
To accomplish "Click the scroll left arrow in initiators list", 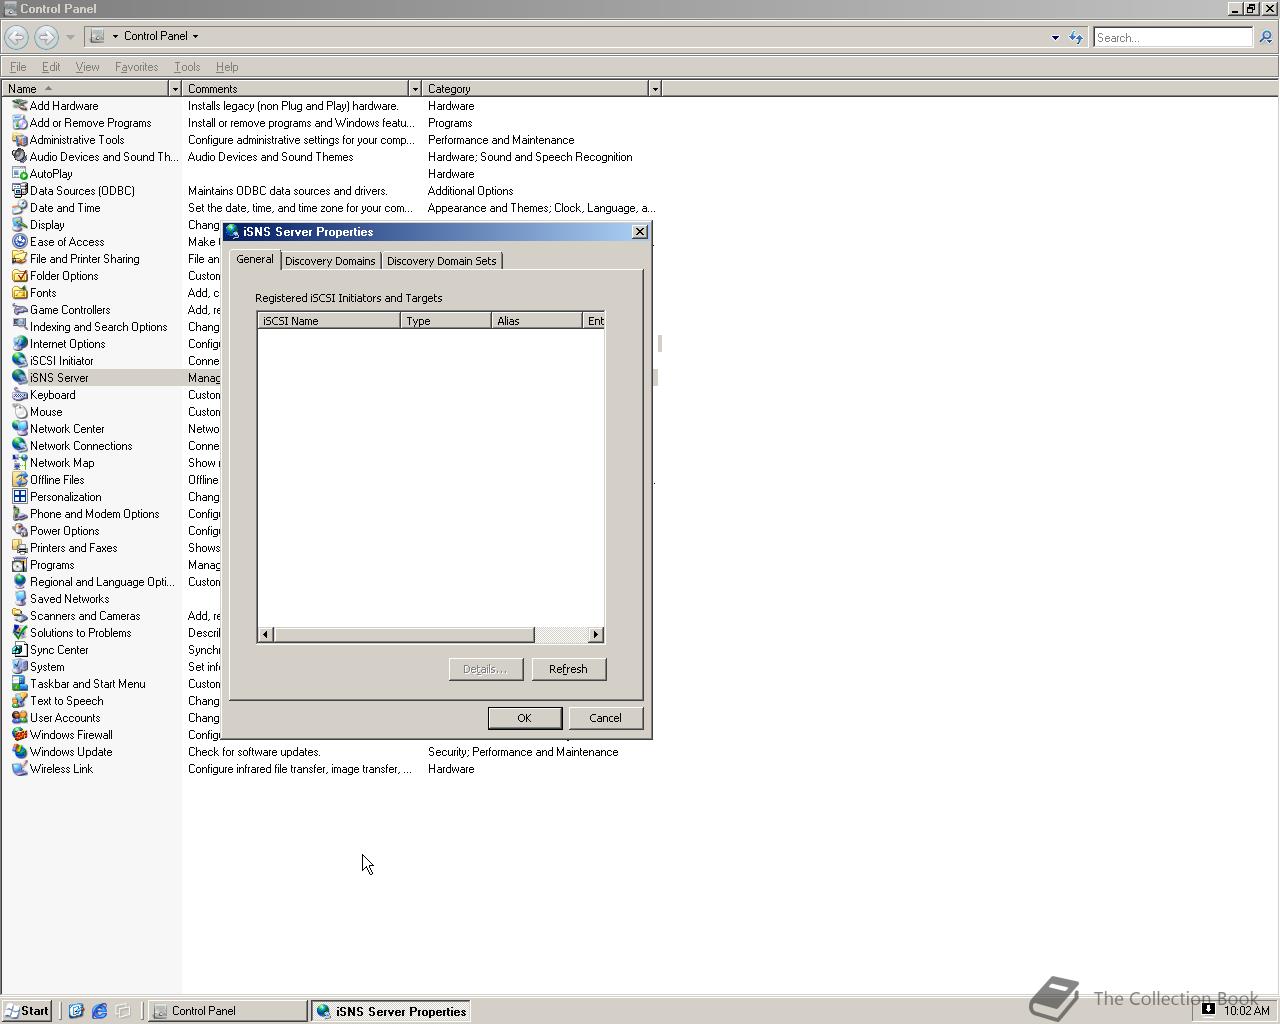I will [x=265, y=635].
